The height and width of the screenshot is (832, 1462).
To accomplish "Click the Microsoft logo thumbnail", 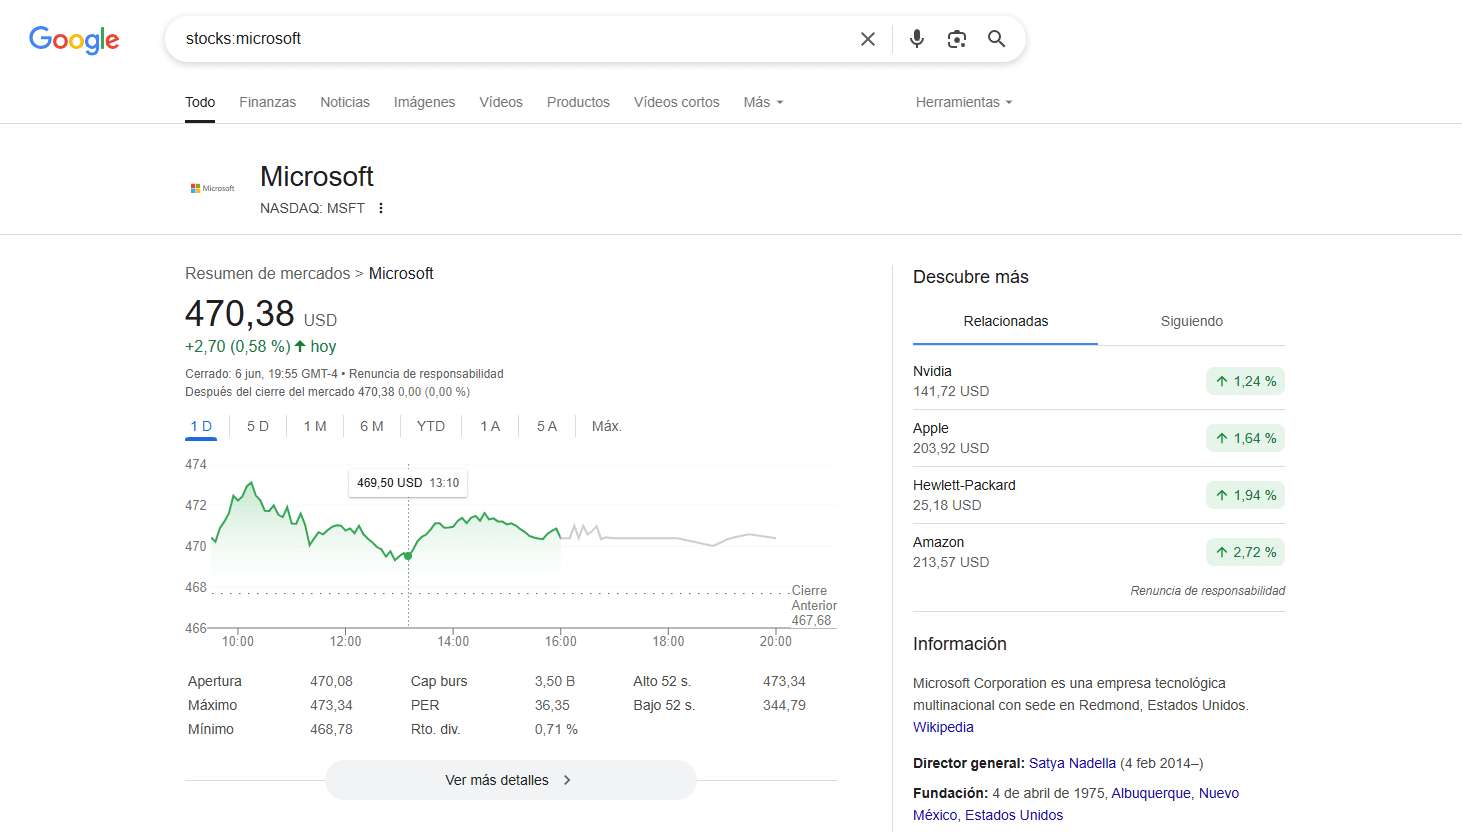I will [213, 188].
